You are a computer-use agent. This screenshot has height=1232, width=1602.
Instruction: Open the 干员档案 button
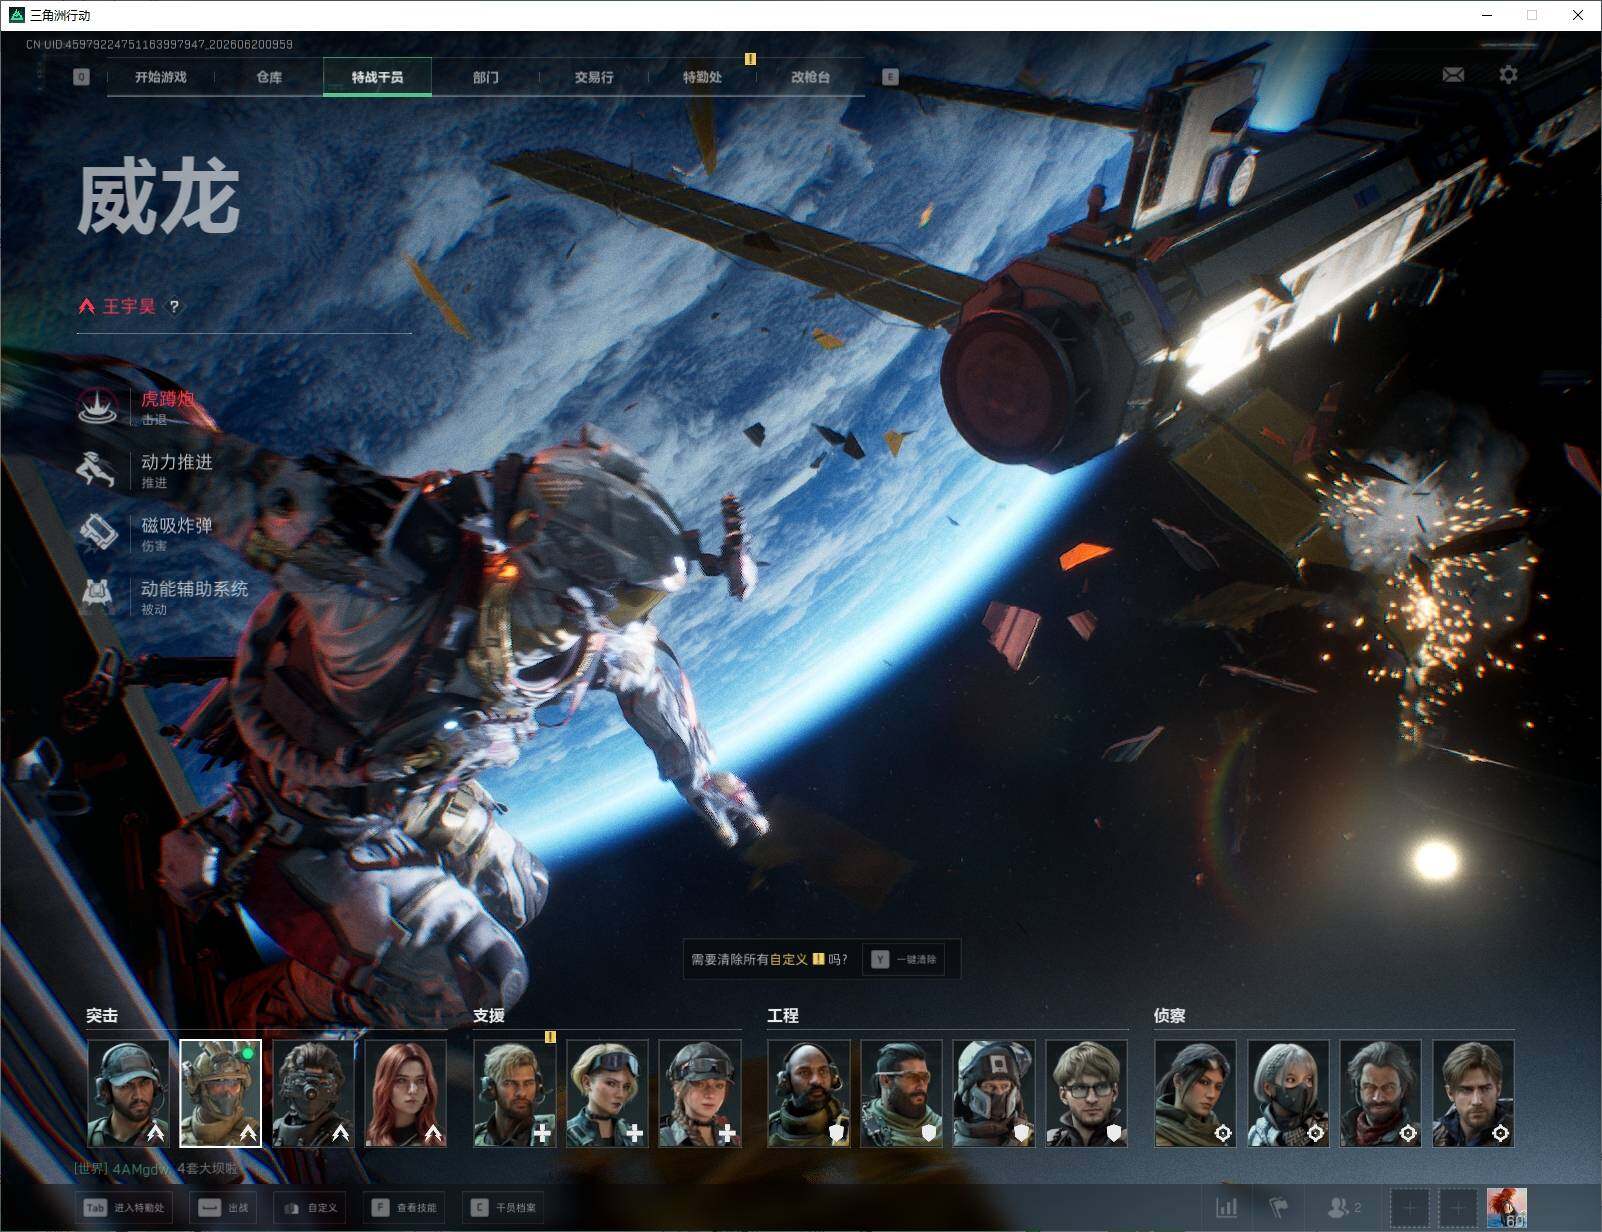point(504,1208)
